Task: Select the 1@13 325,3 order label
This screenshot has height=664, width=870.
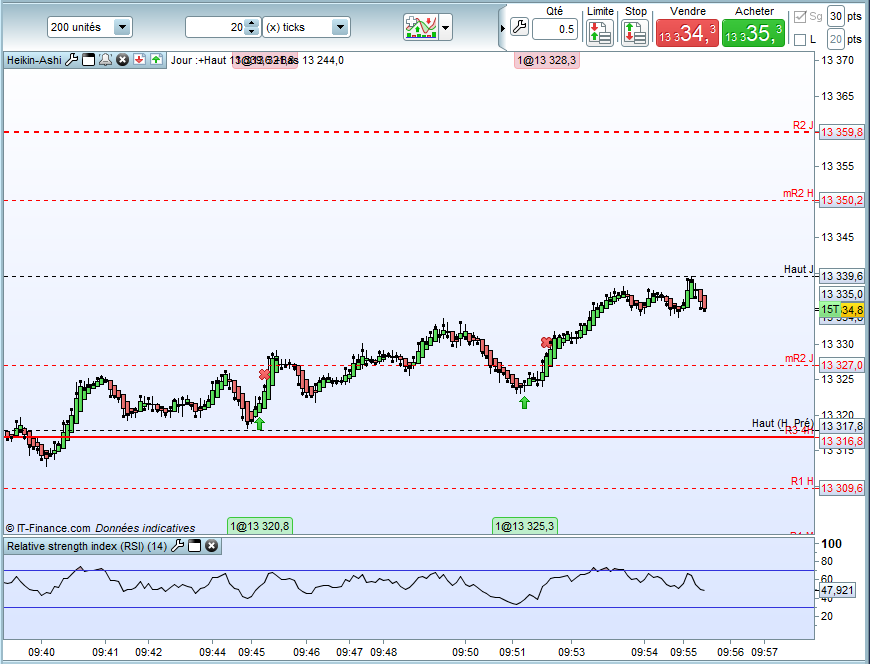Action: pyautogui.click(x=525, y=526)
